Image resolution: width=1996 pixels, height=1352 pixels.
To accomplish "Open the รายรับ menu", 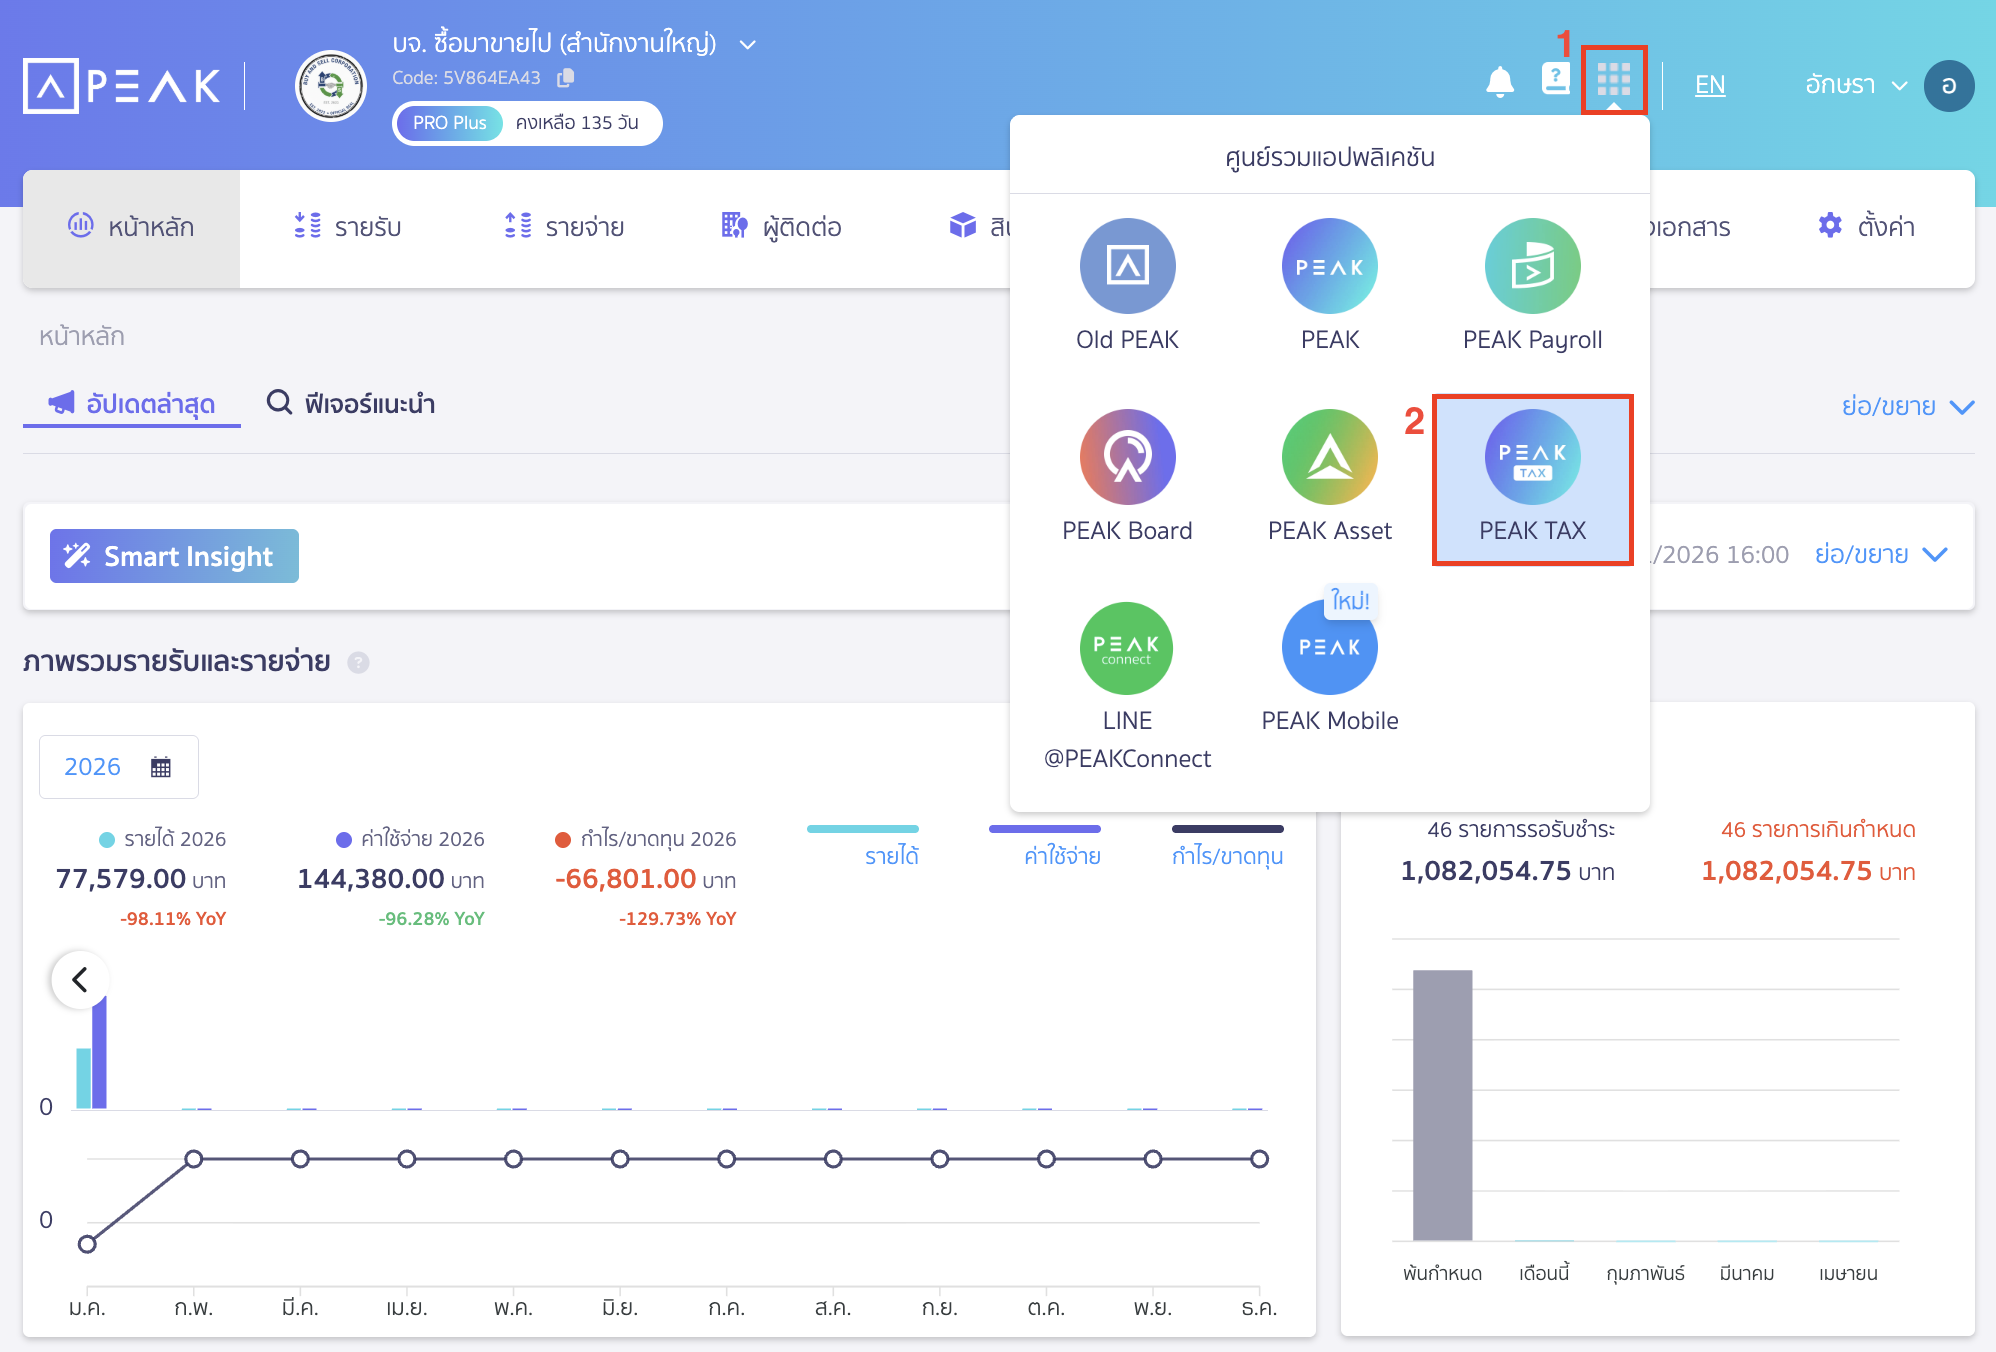I will tap(348, 227).
